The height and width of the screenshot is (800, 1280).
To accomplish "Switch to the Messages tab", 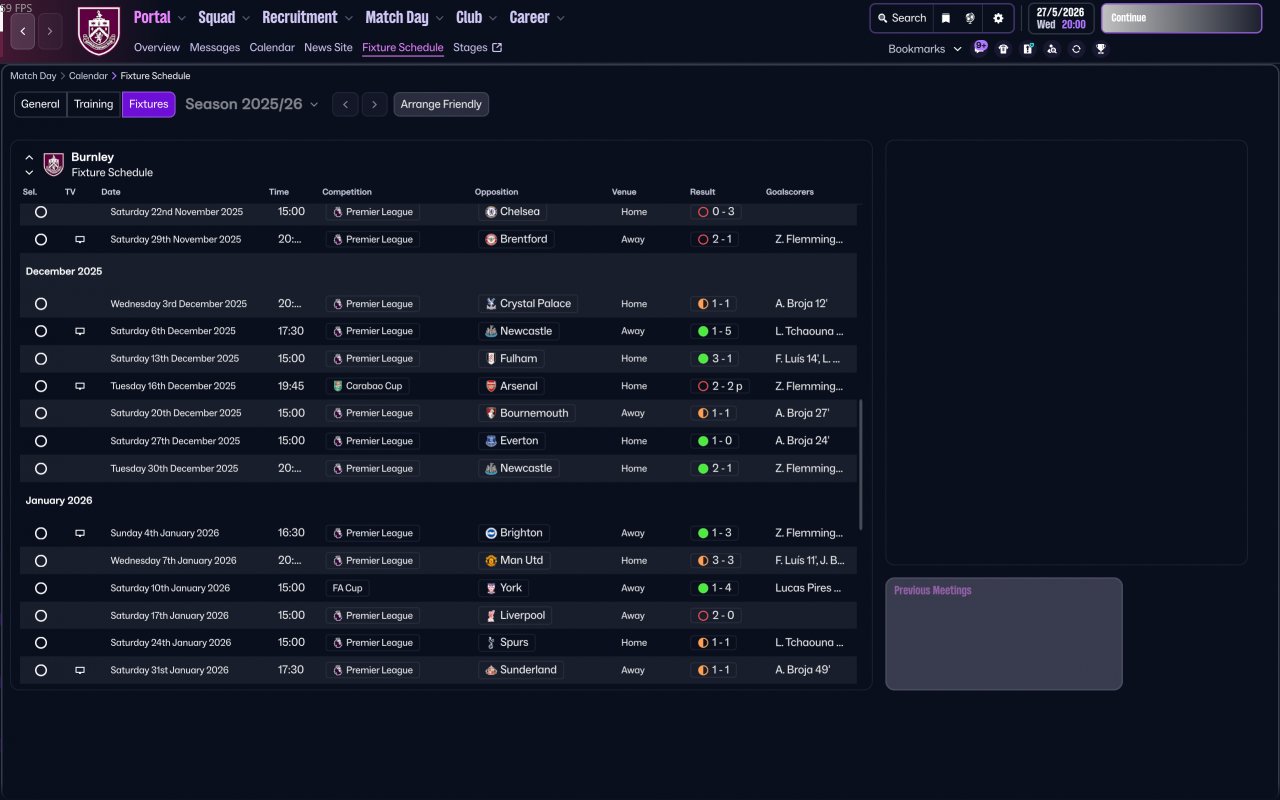I will point(215,47).
